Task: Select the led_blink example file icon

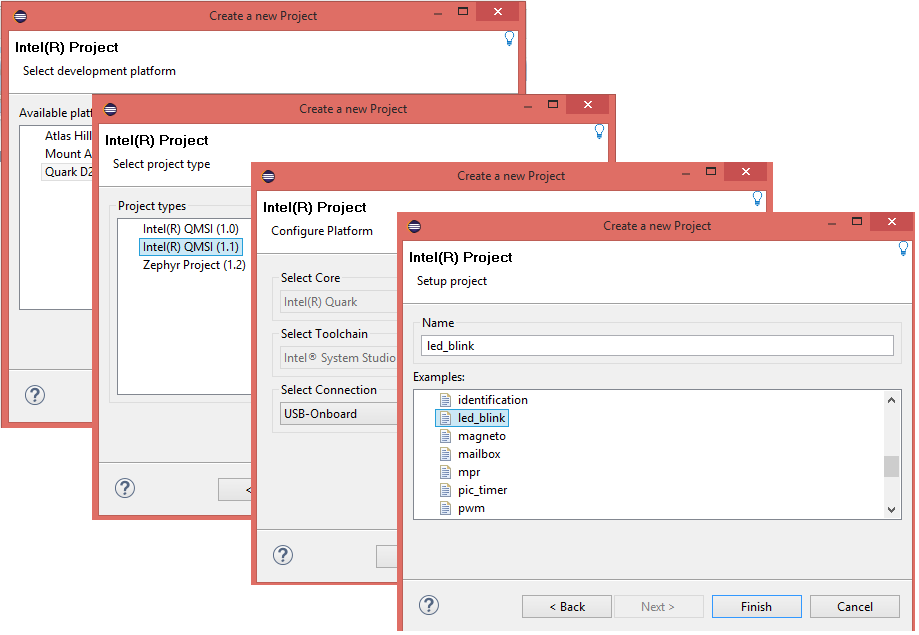Action: [445, 418]
